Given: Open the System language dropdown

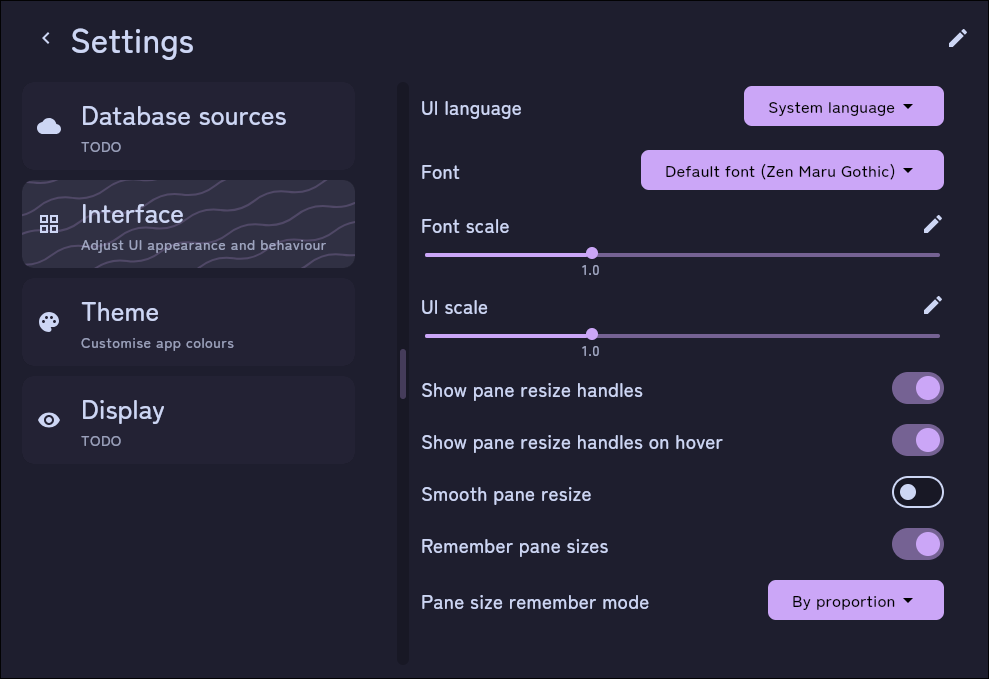Looking at the screenshot, I should point(844,107).
